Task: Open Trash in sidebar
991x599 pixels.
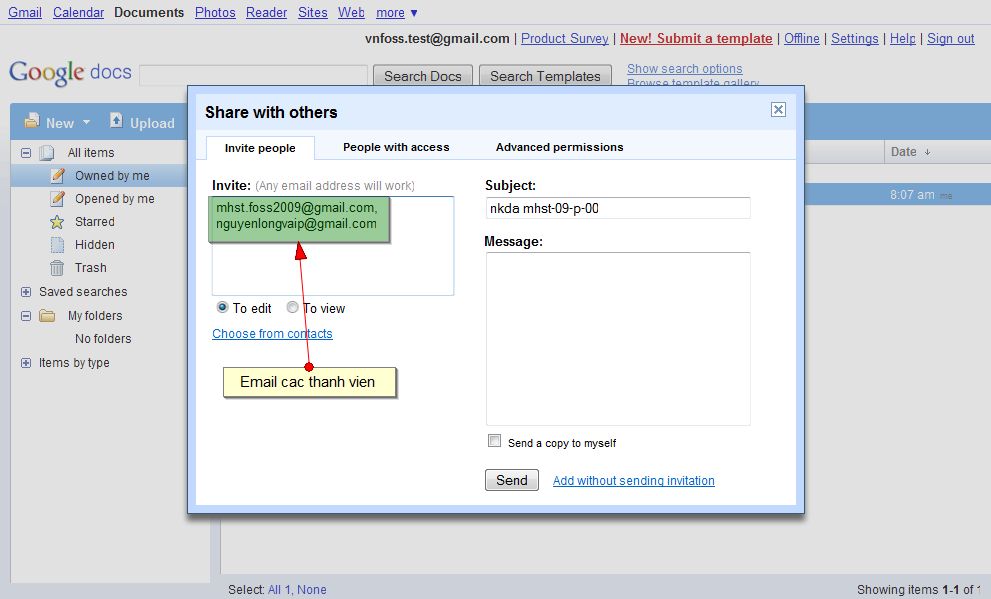Action: 90,268
